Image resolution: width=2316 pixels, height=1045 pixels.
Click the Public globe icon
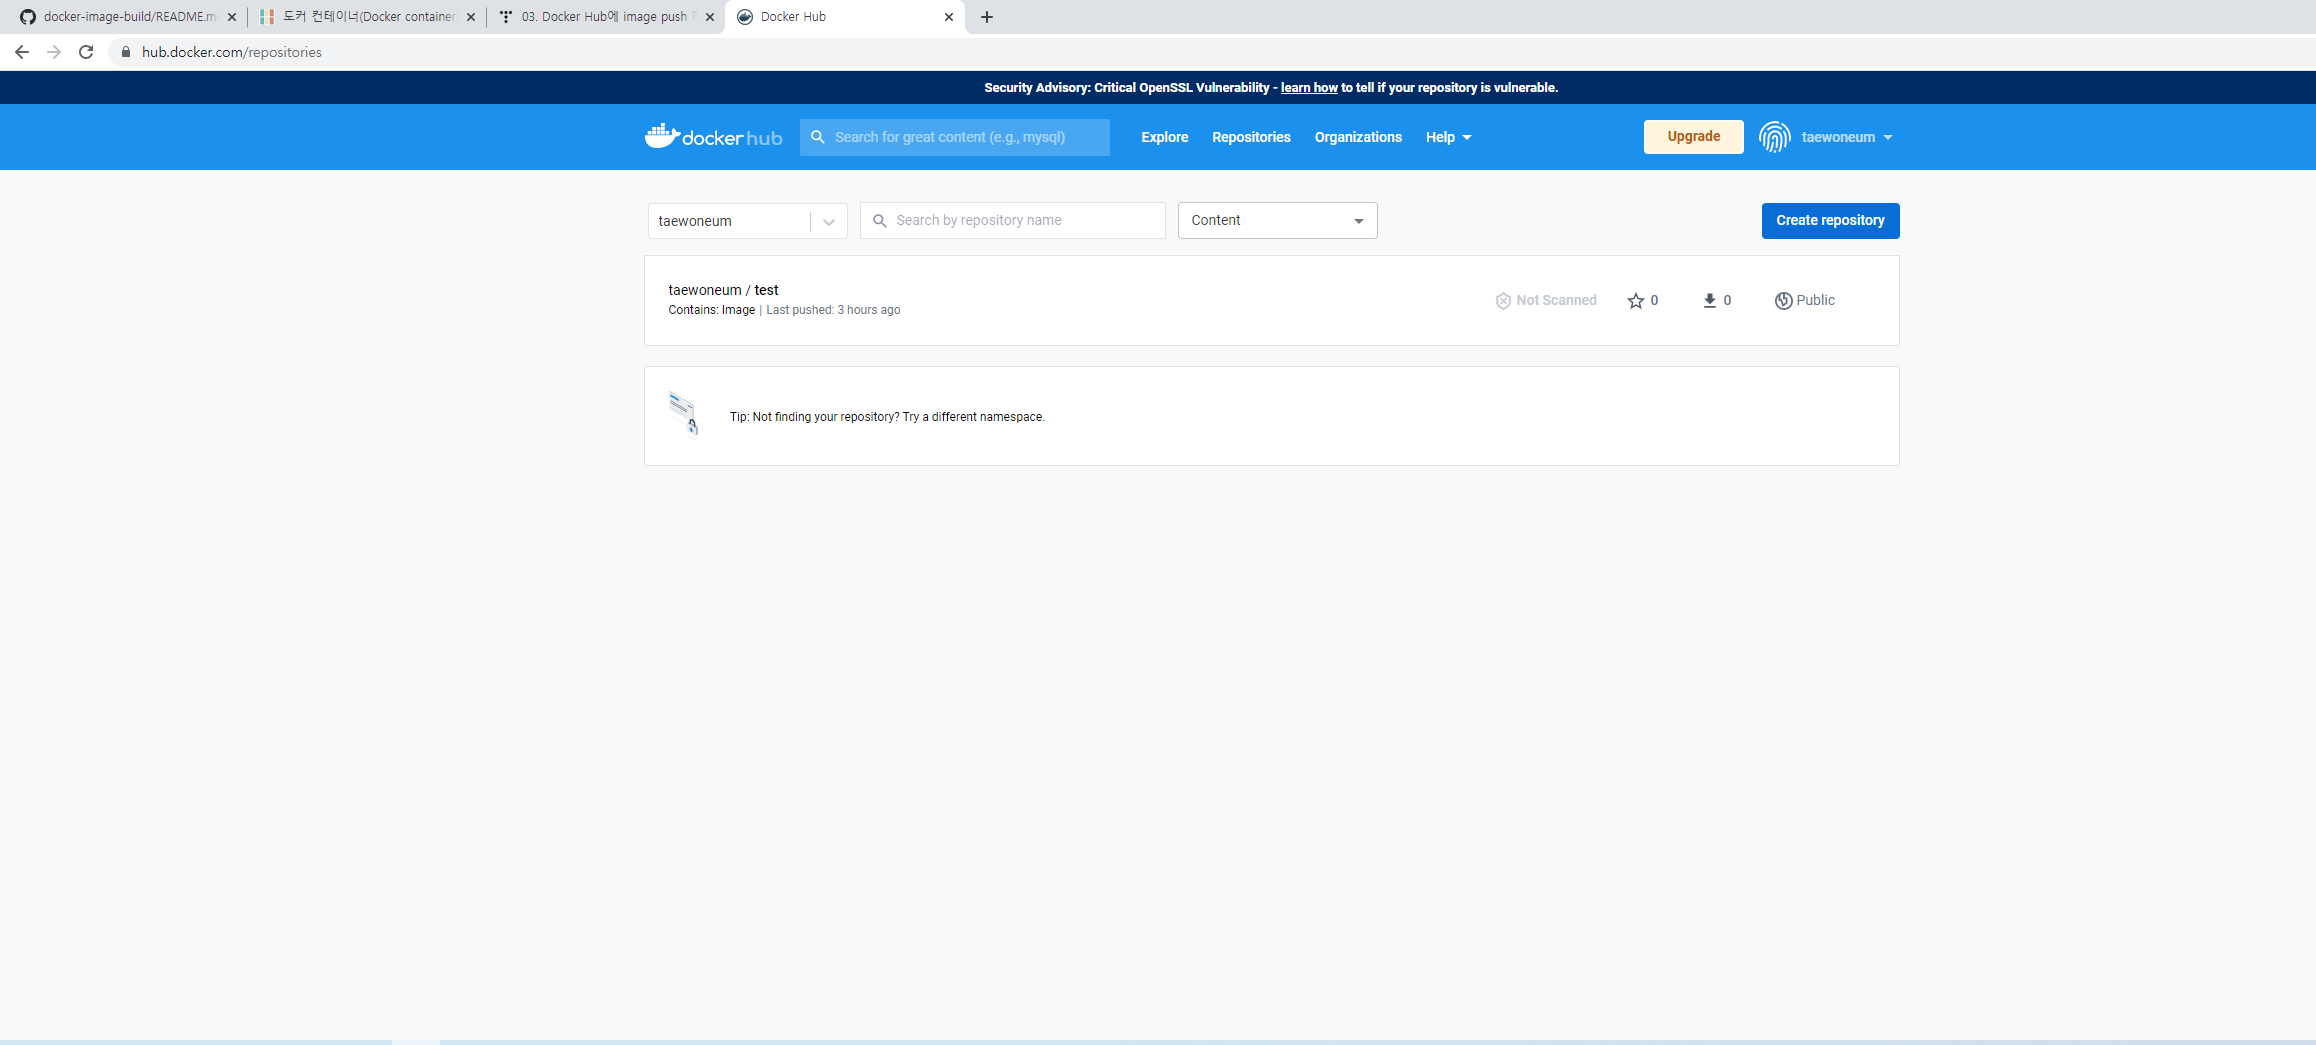1782,300
